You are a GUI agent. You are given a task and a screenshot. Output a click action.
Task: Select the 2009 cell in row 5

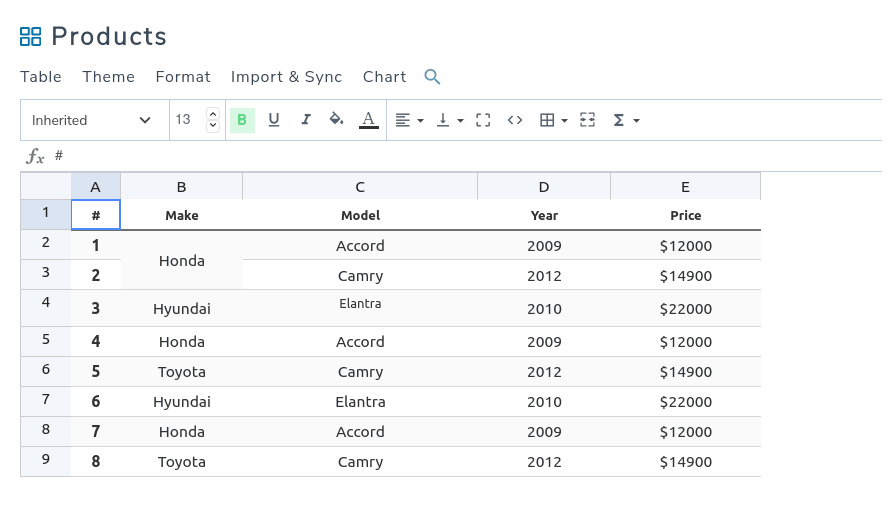coord(544,341)
